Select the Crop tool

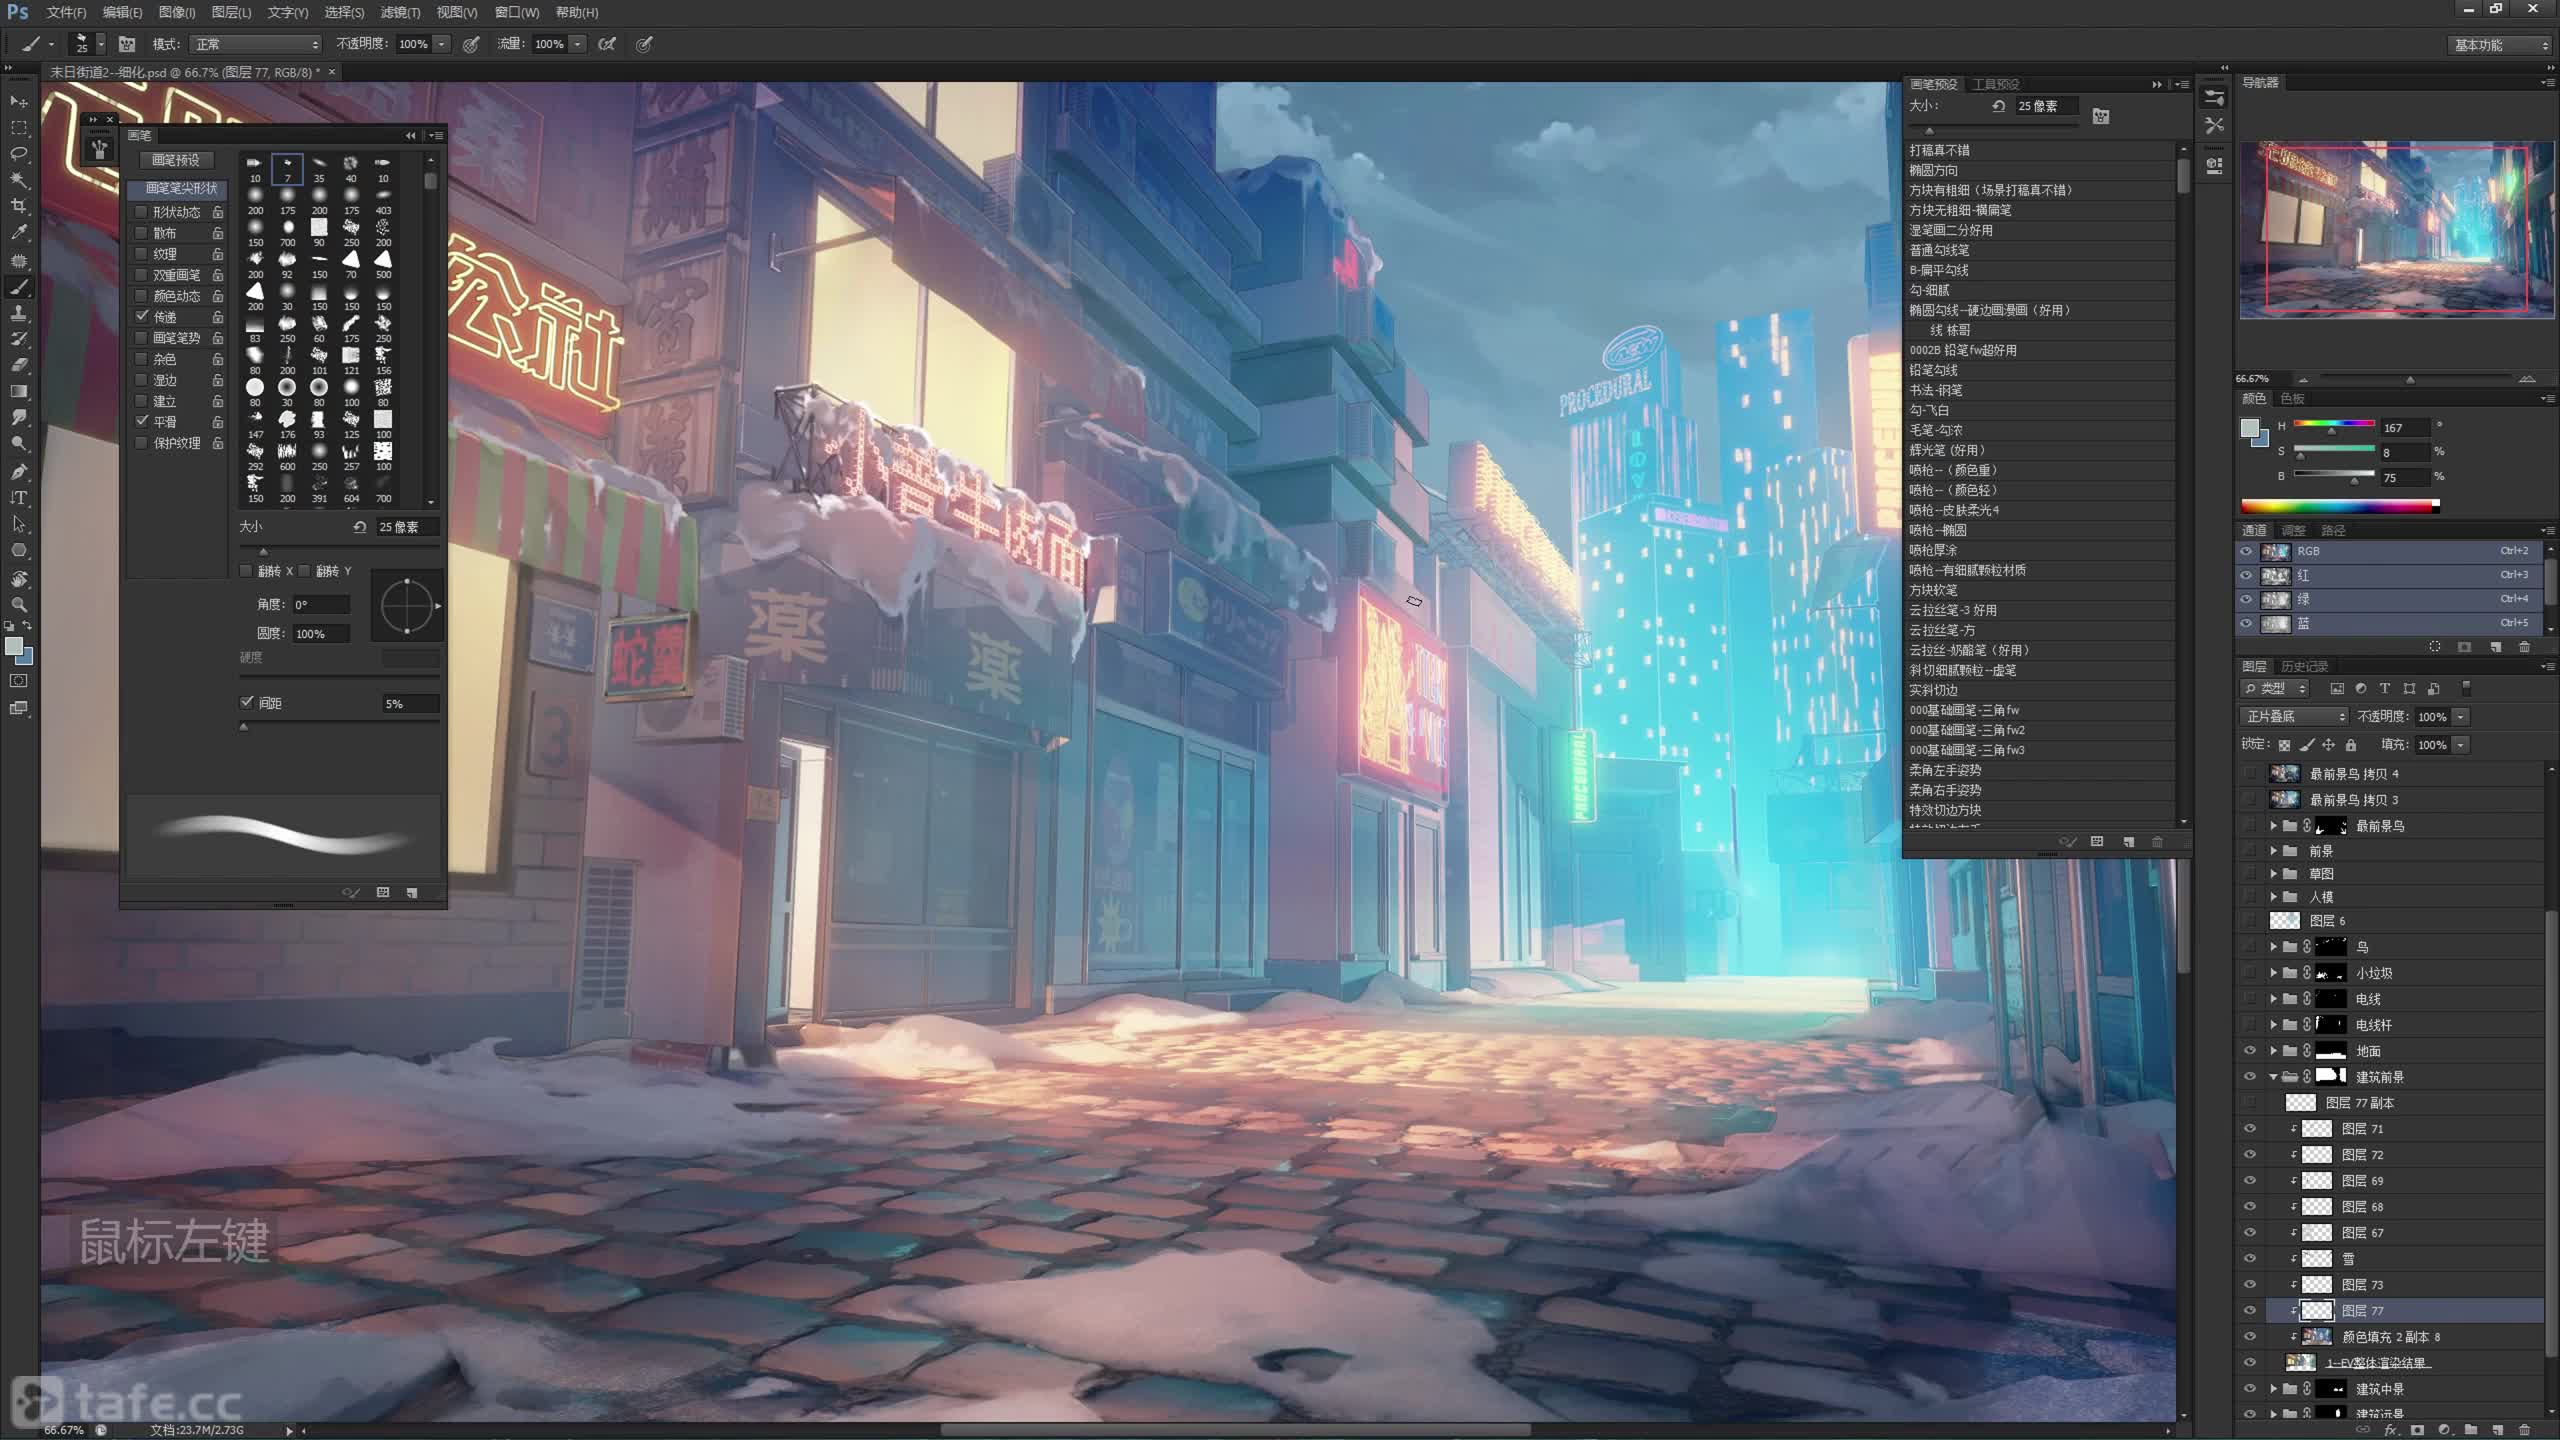click(x=19, y=206)
